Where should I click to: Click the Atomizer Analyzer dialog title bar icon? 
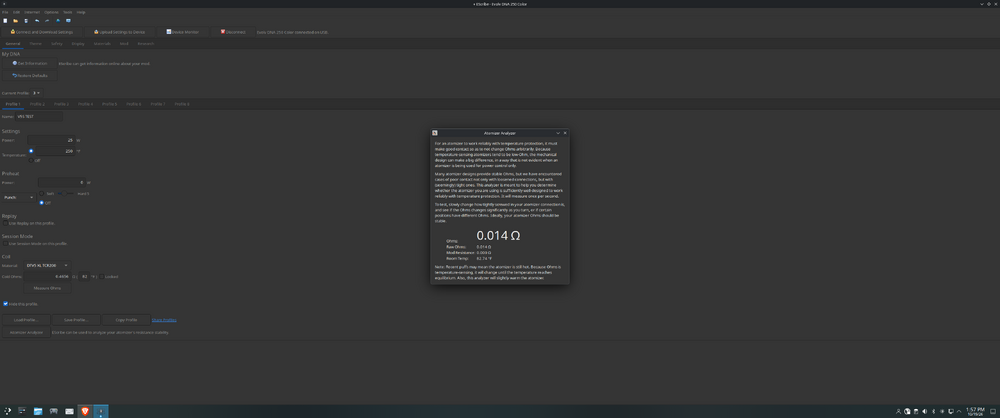(x=435, y=133)
